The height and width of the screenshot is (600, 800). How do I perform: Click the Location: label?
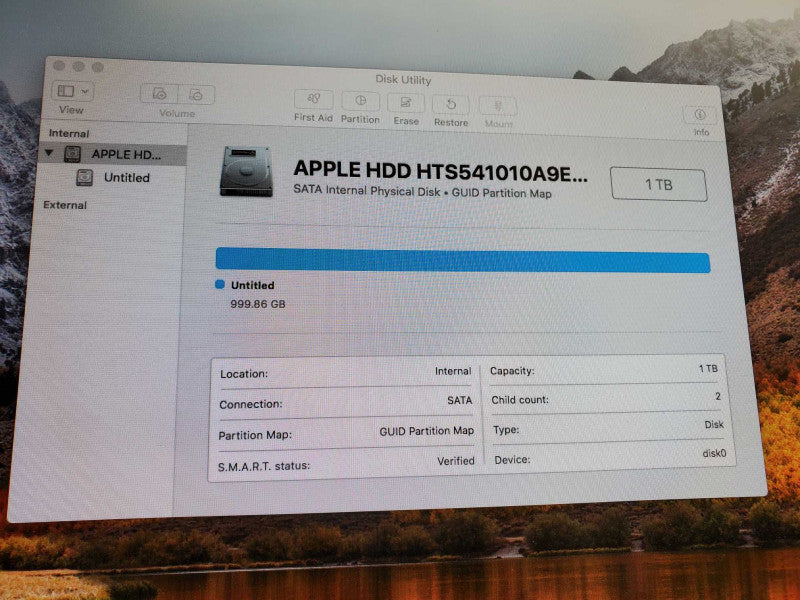coord(244,374)
